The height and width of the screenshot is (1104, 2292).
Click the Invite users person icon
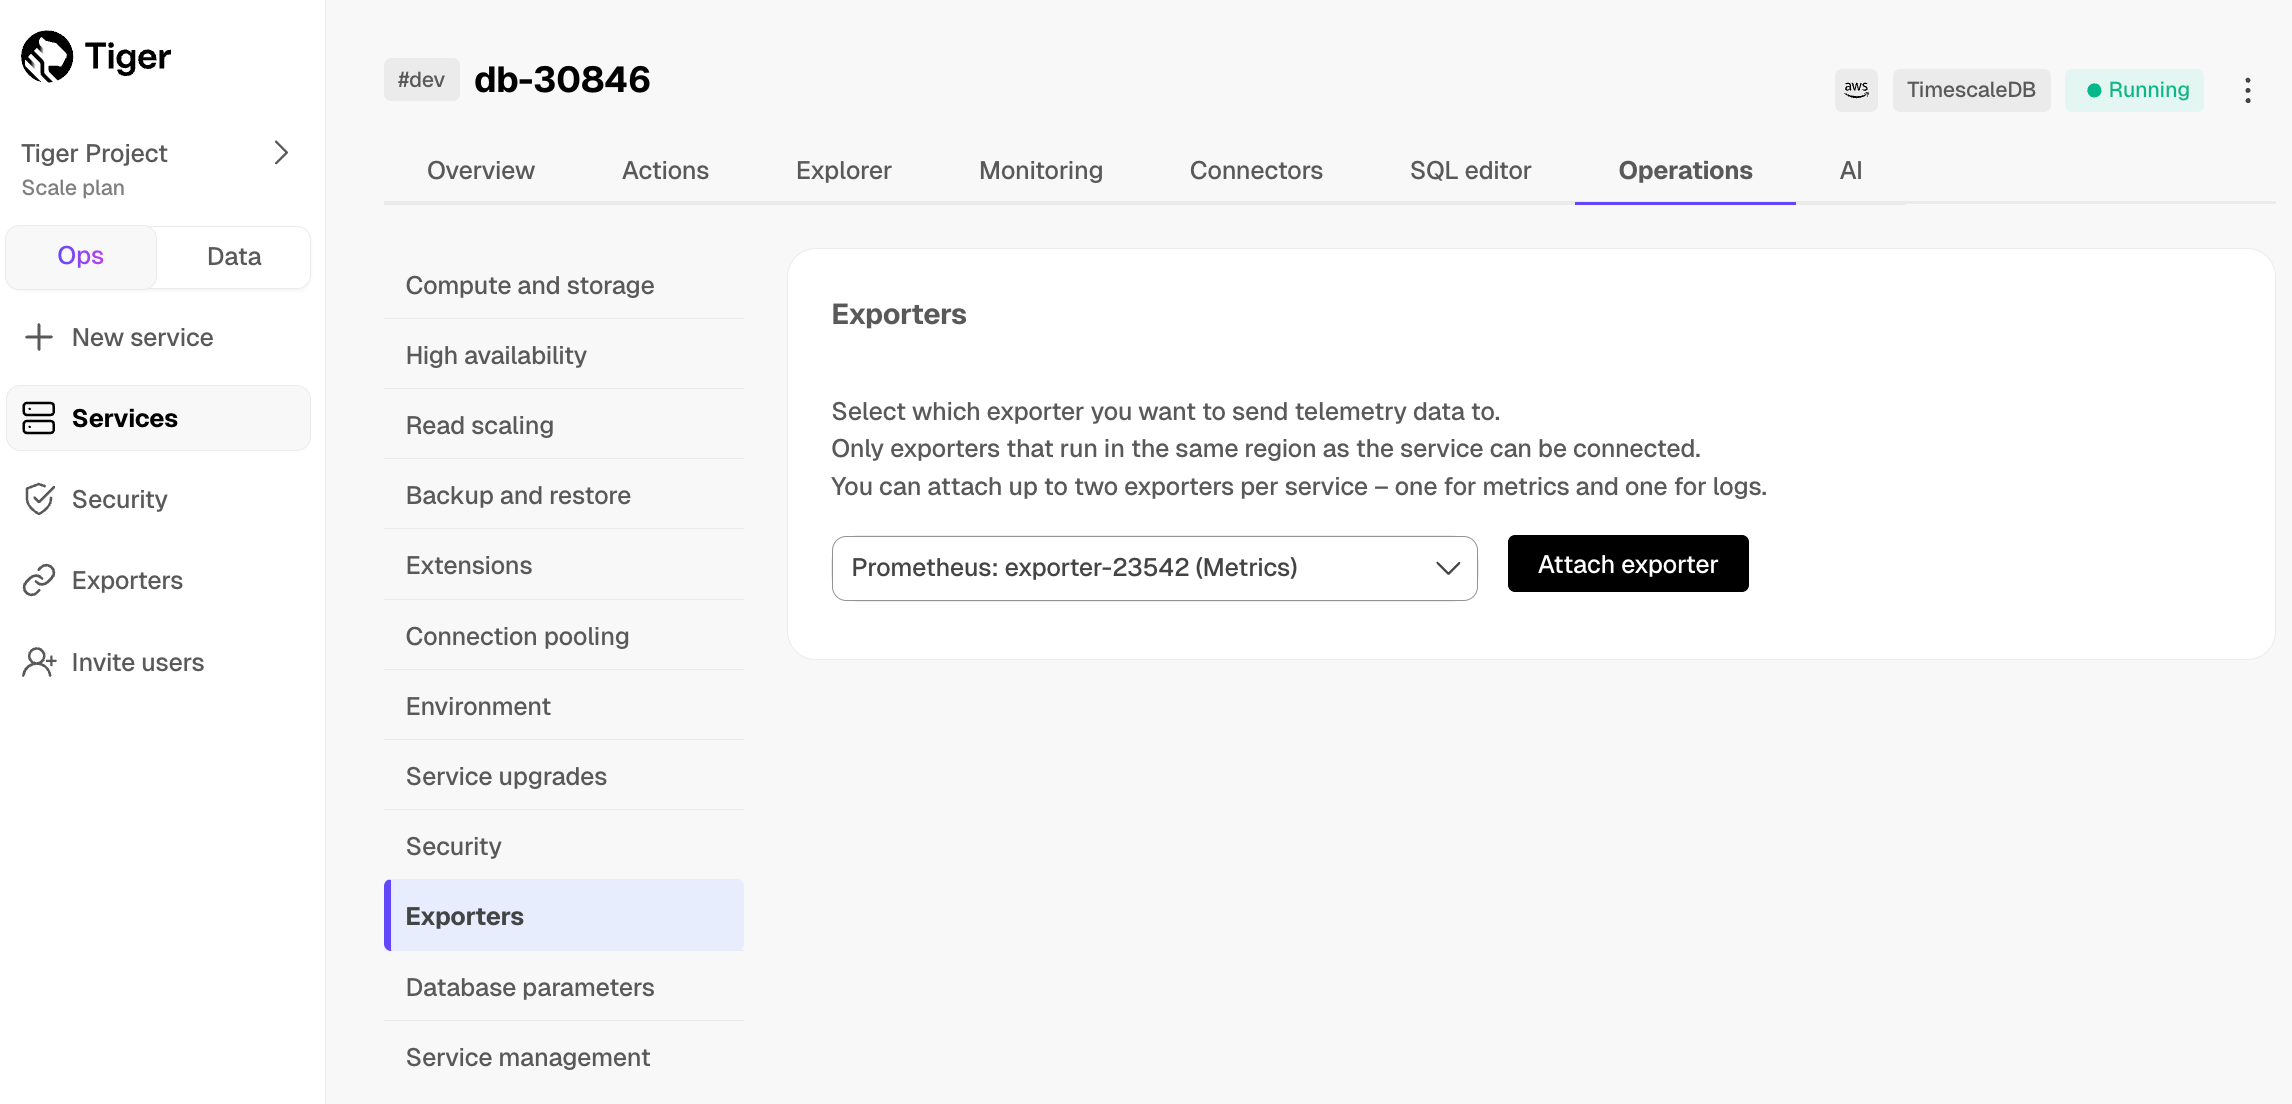(38, 662)
